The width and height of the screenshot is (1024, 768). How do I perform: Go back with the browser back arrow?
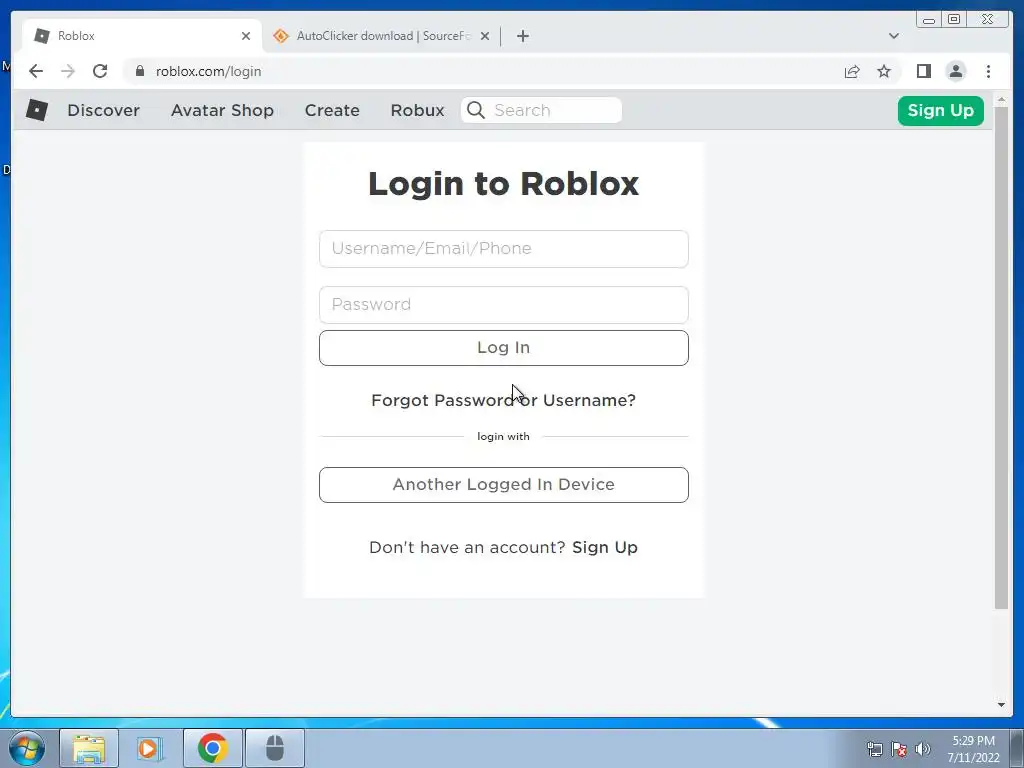click(36, 71)
